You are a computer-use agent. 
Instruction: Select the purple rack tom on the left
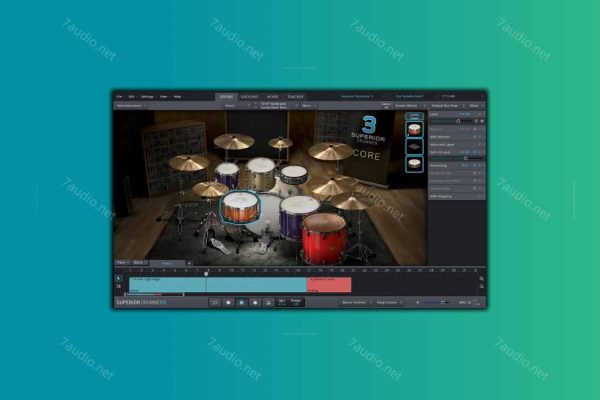[x=227, y=174]
